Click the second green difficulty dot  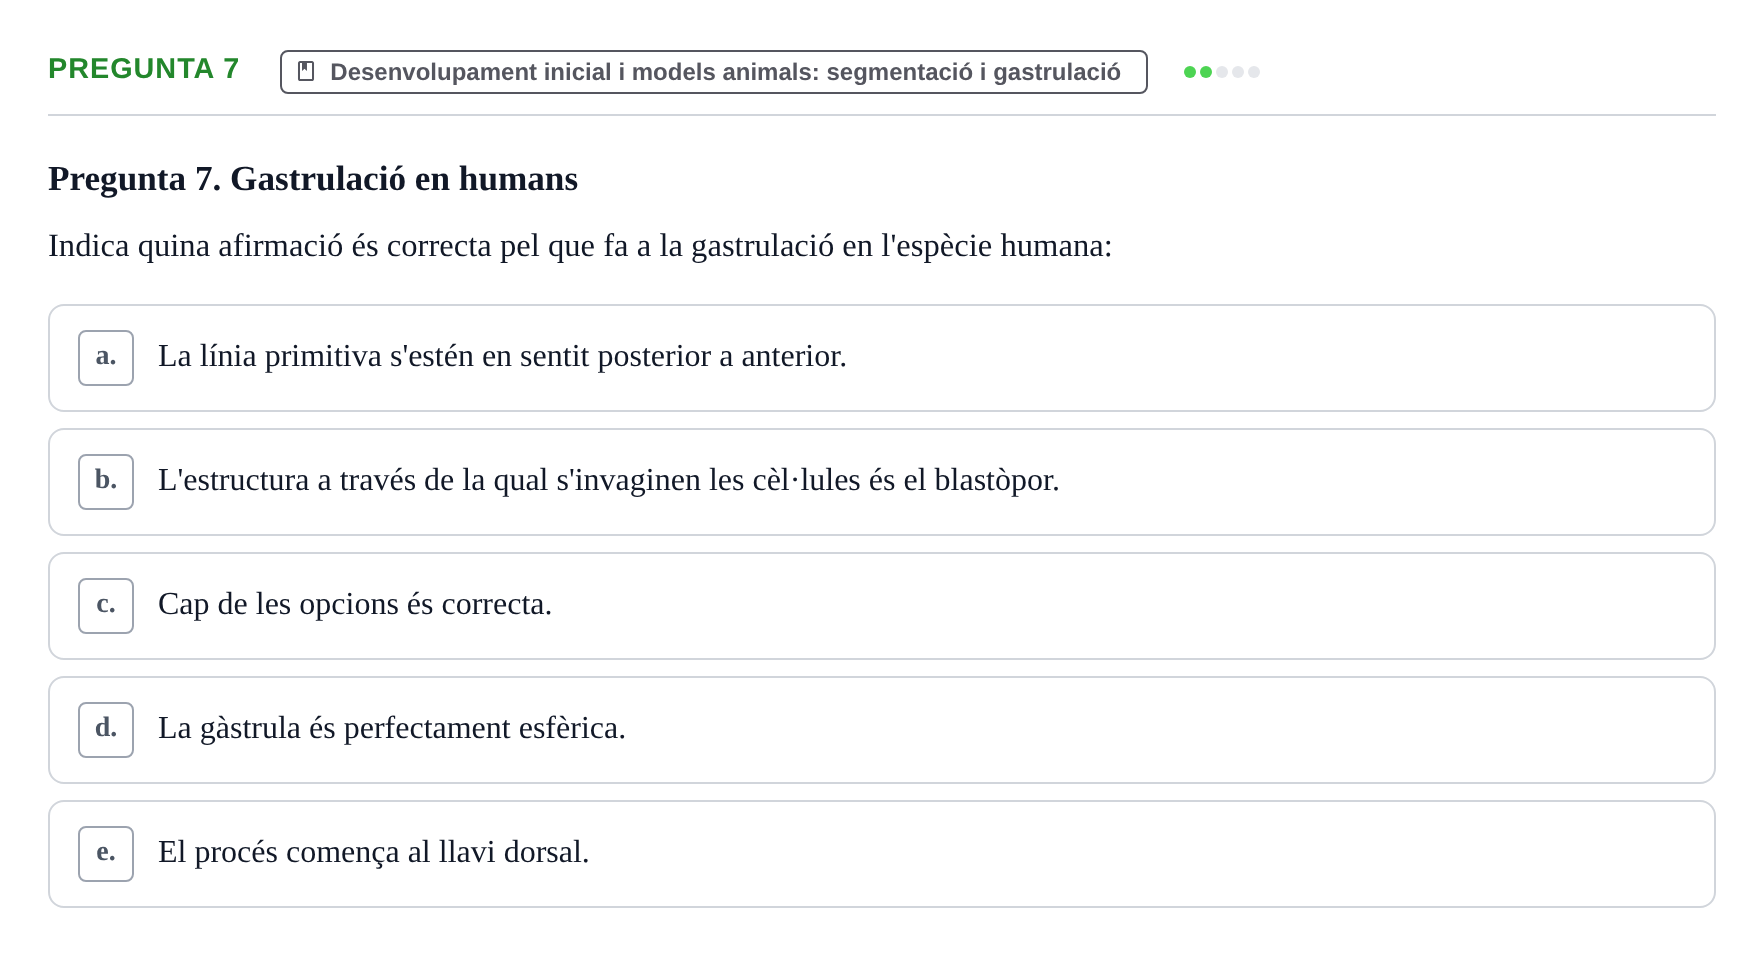1206,72
